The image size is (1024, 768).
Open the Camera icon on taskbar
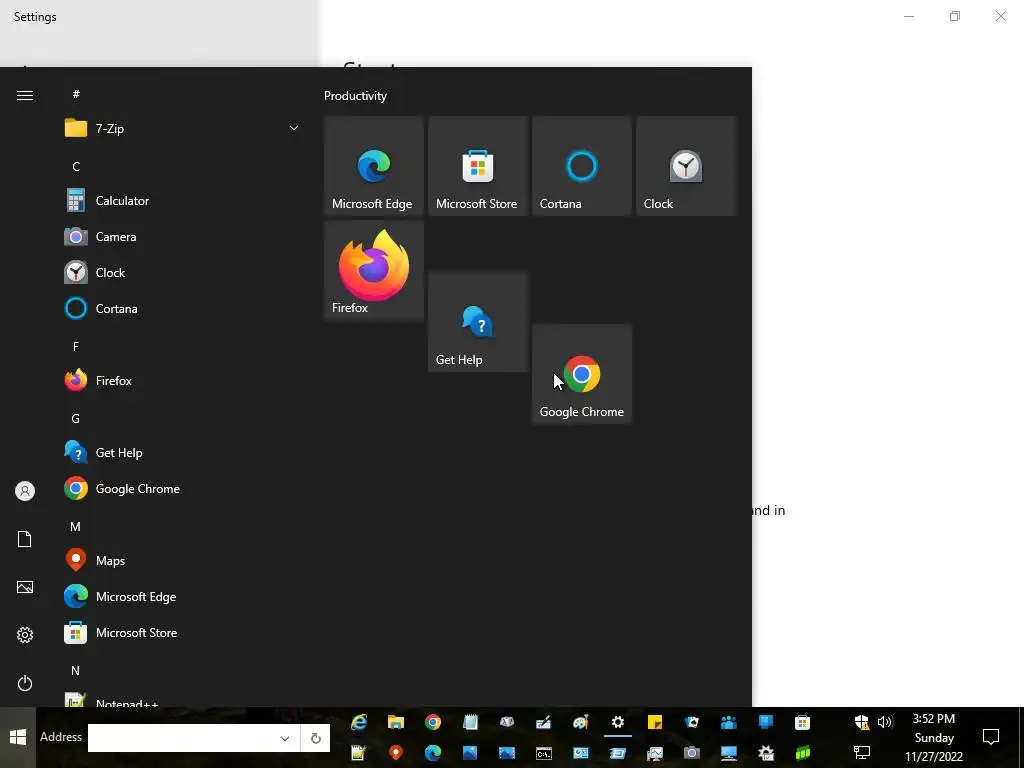(x=692, y=753)
